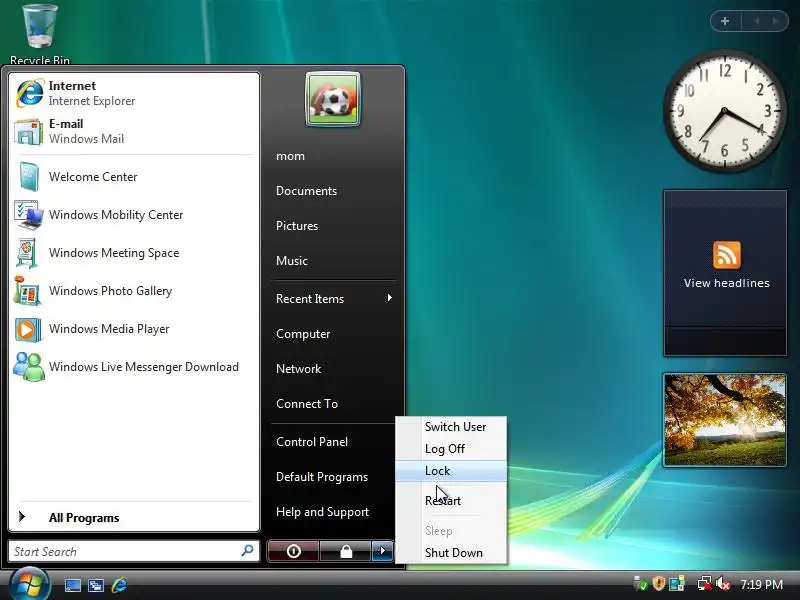Expand the Recent Items submenu
This screenshot has height=600, width=800.
334,298
